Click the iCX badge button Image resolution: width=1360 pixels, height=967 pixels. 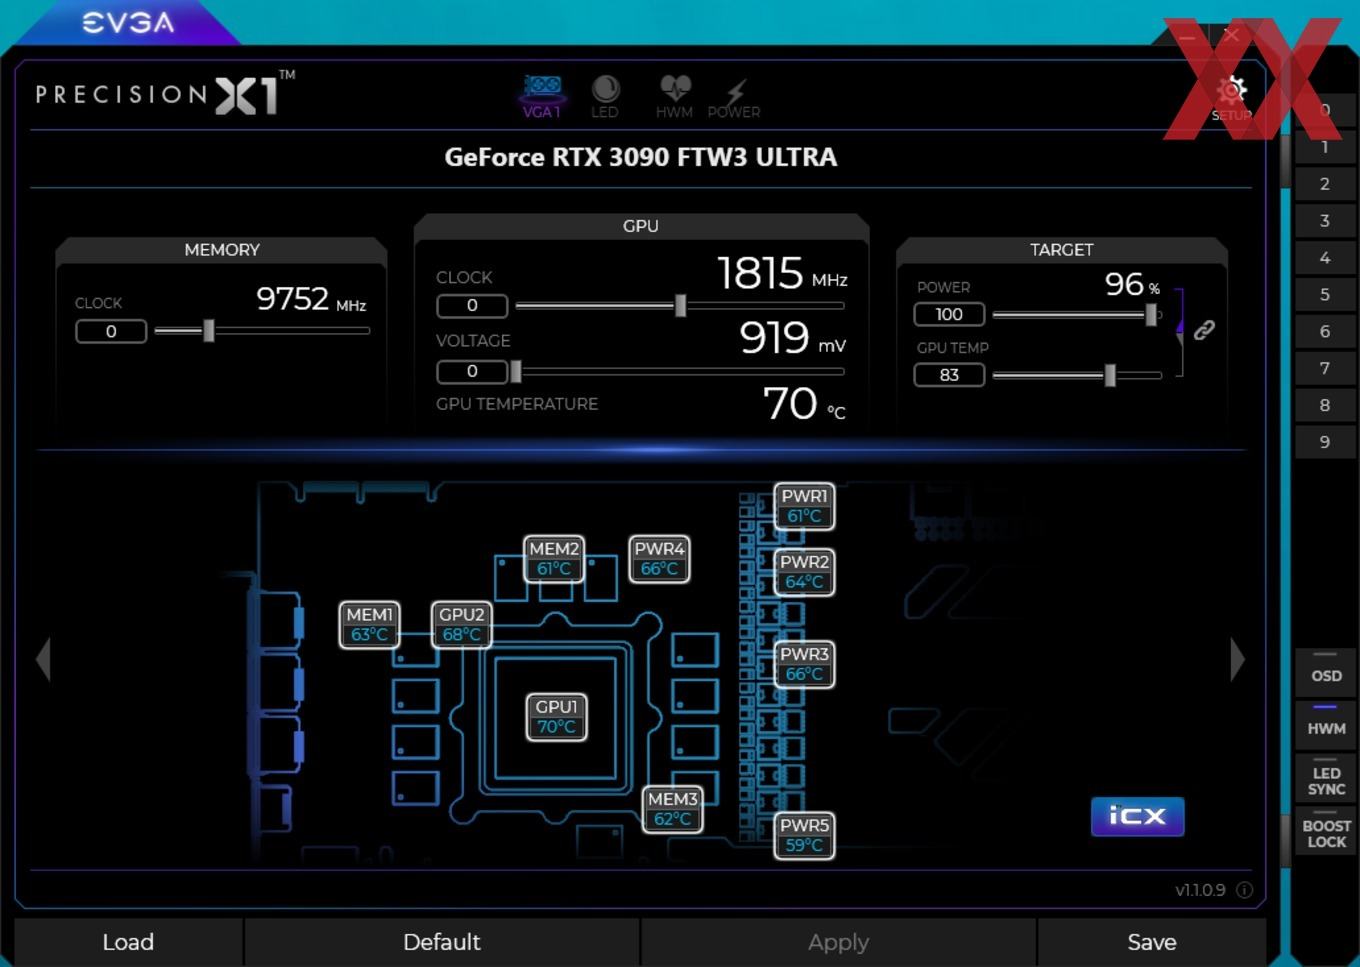click(x=1137, y=816)
